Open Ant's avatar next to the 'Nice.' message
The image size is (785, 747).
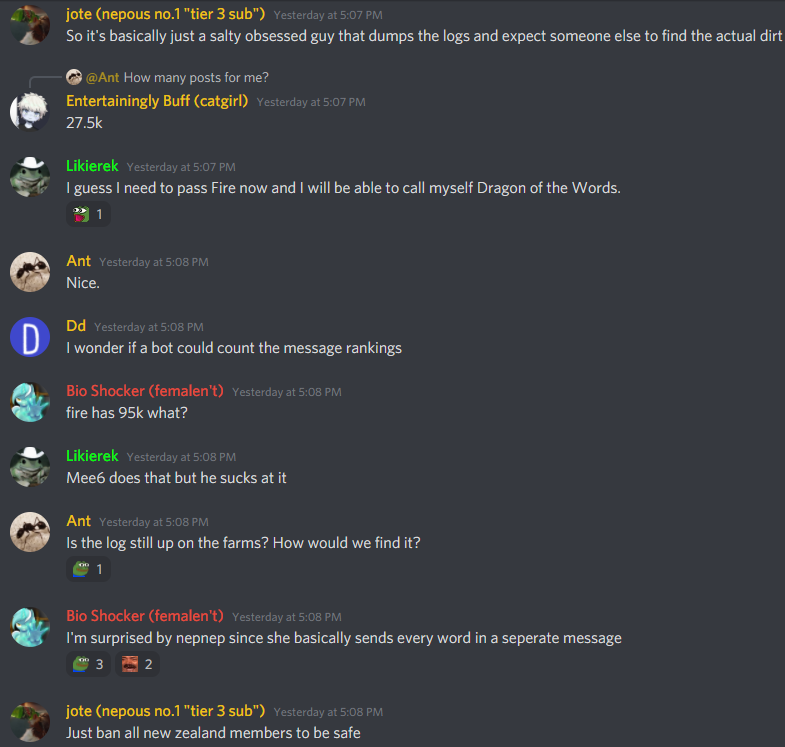(30, 272)
